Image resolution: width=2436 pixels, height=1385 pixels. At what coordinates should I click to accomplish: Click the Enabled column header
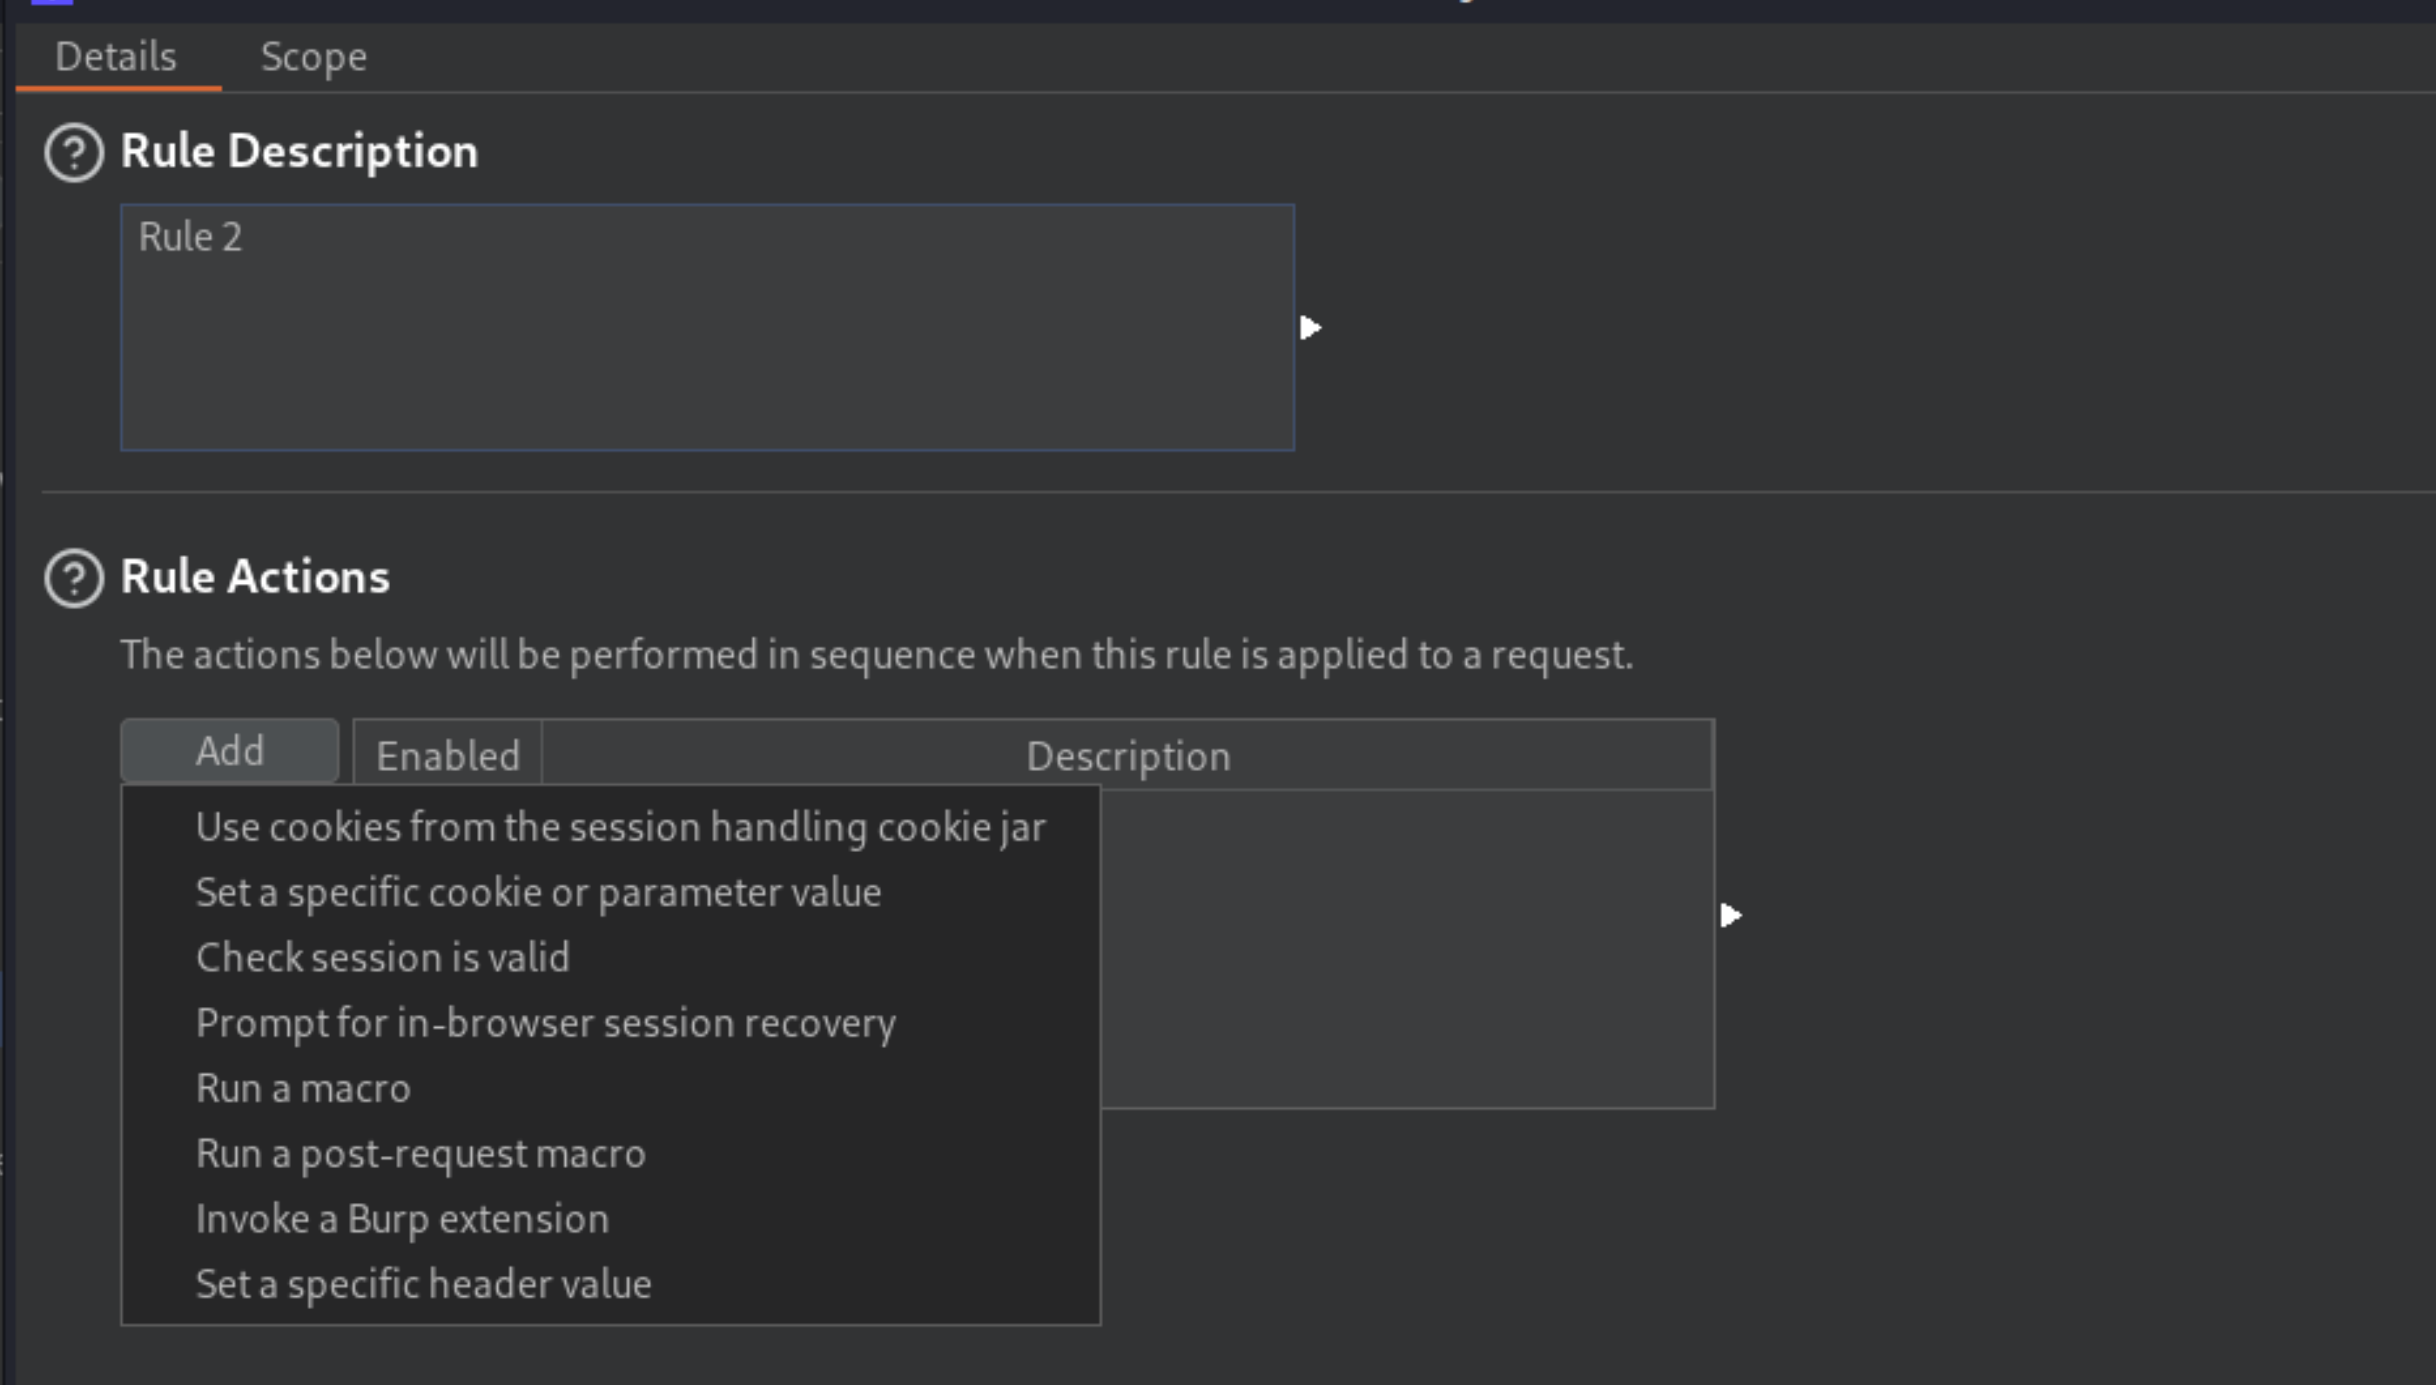tap(448, 756)
